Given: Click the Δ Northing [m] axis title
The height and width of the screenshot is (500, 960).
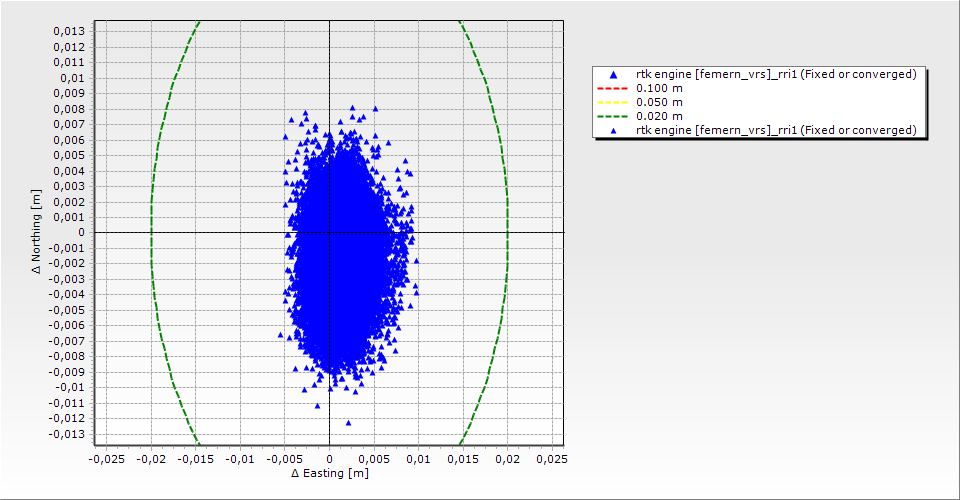Looking at the screenshot, I should 37,232.
